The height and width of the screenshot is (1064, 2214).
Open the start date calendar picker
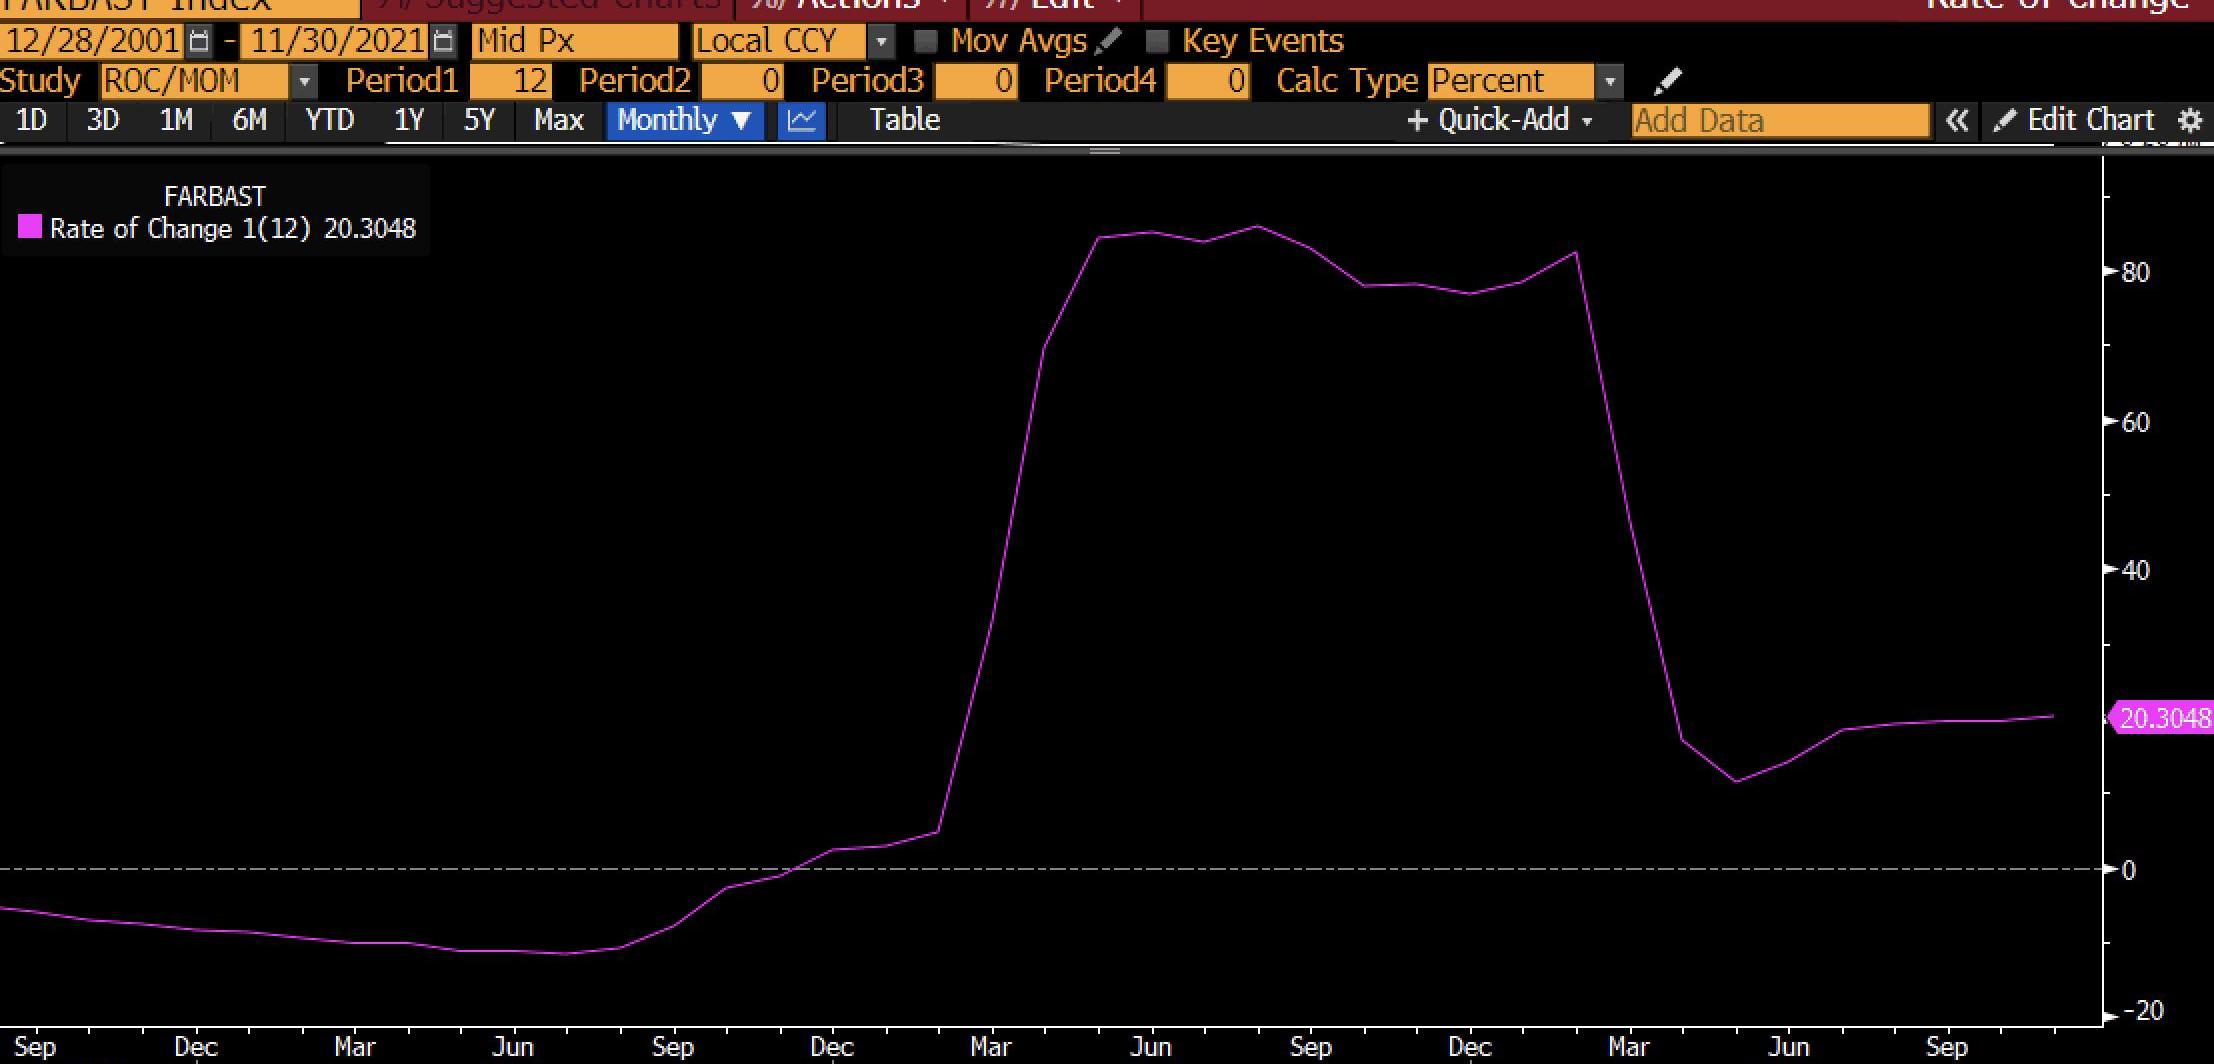200,41
